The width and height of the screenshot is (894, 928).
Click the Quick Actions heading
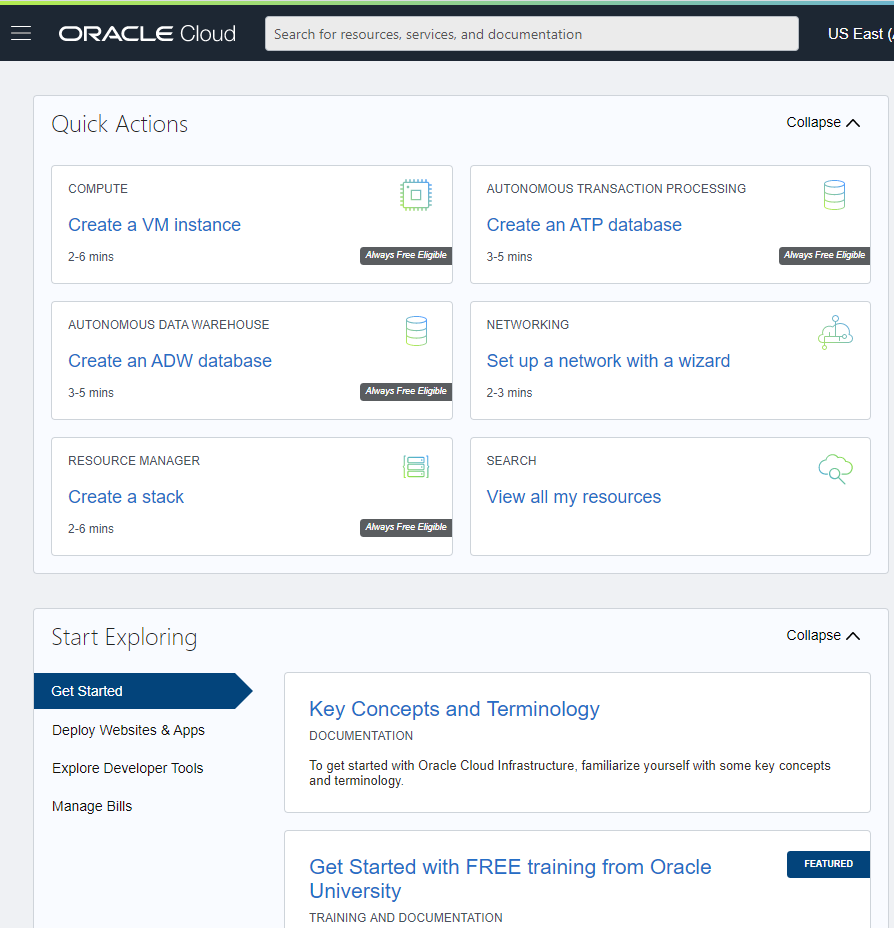pyautogui.click(x=120, y=124)
